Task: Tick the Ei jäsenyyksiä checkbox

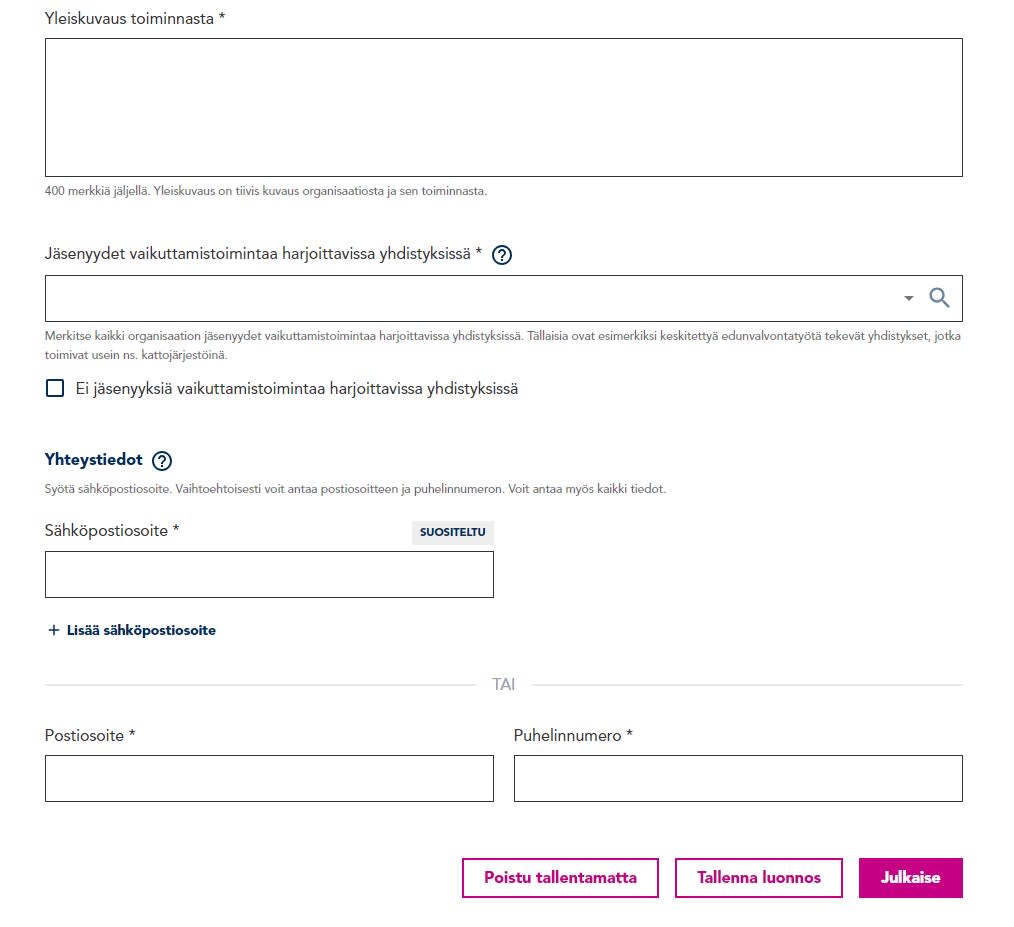Action: click(x=55, y=388)
